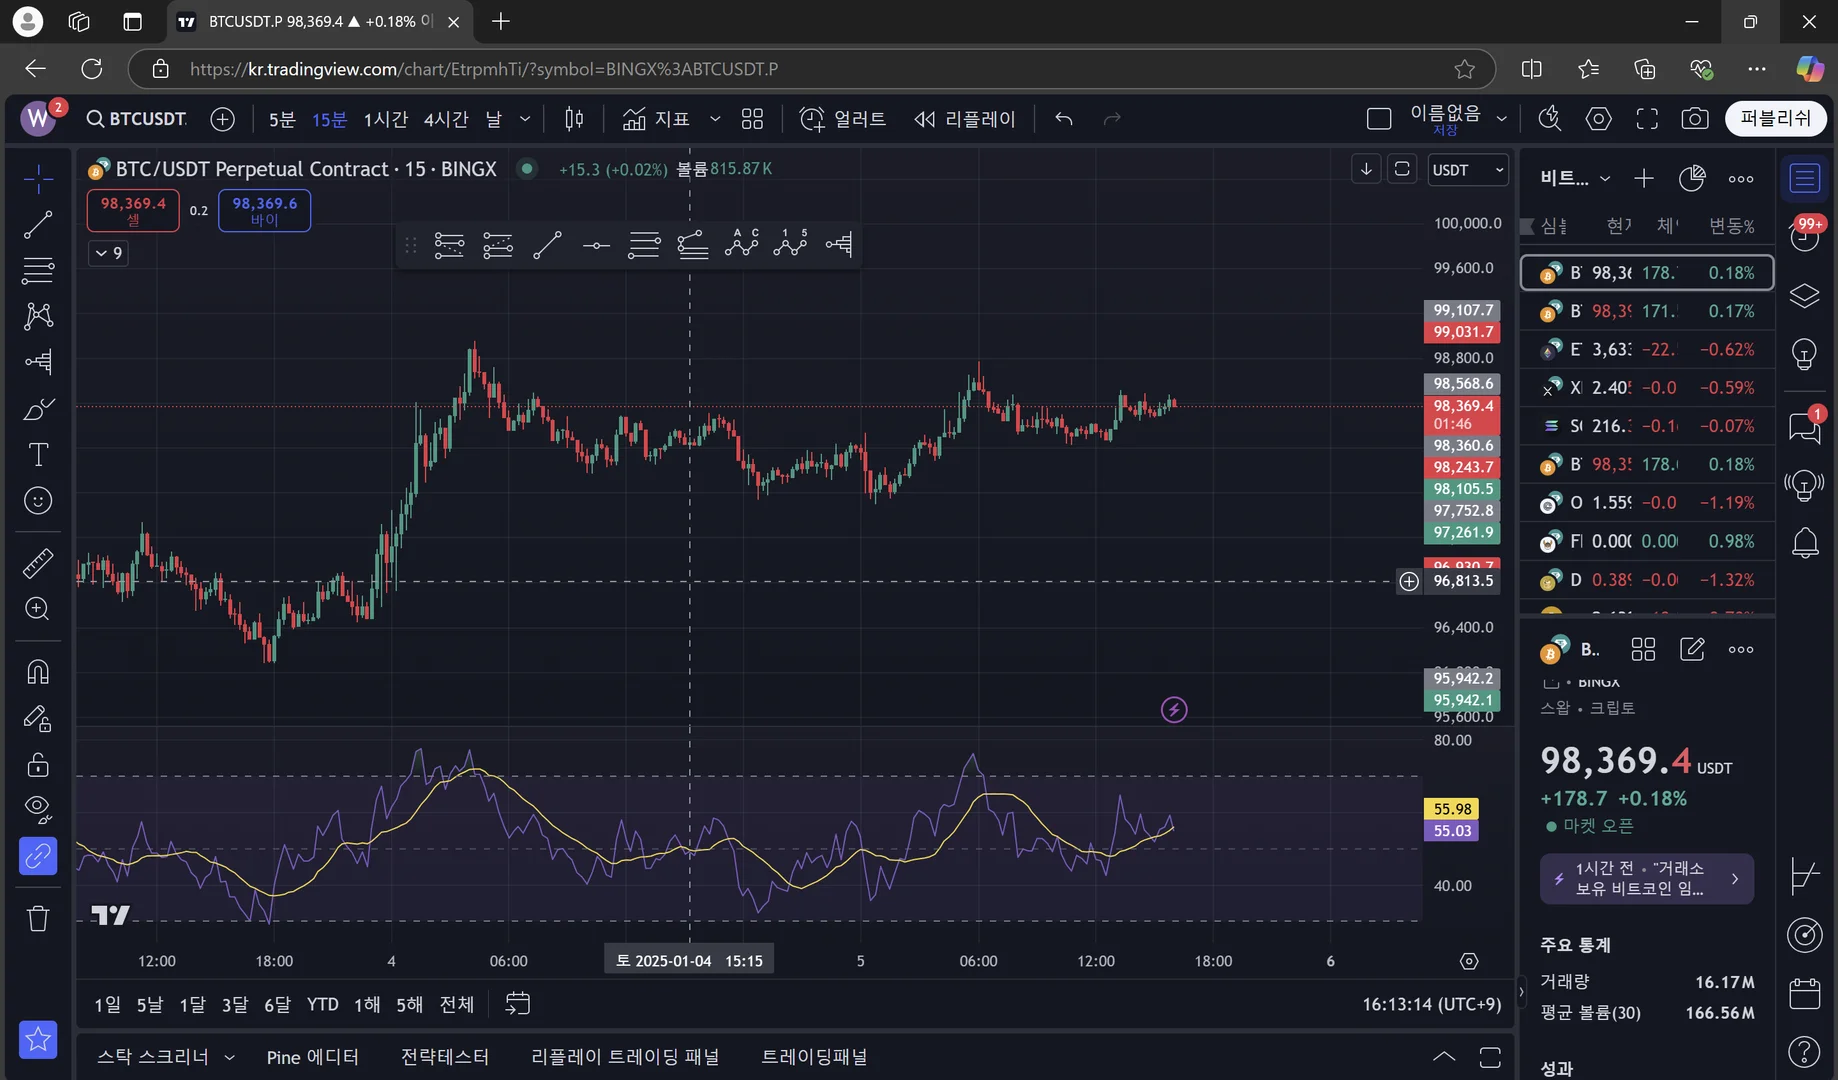The width and height of the screenshot is (1838, 1080).
Task: Open the alerts clock panel
Action: 1805,237
